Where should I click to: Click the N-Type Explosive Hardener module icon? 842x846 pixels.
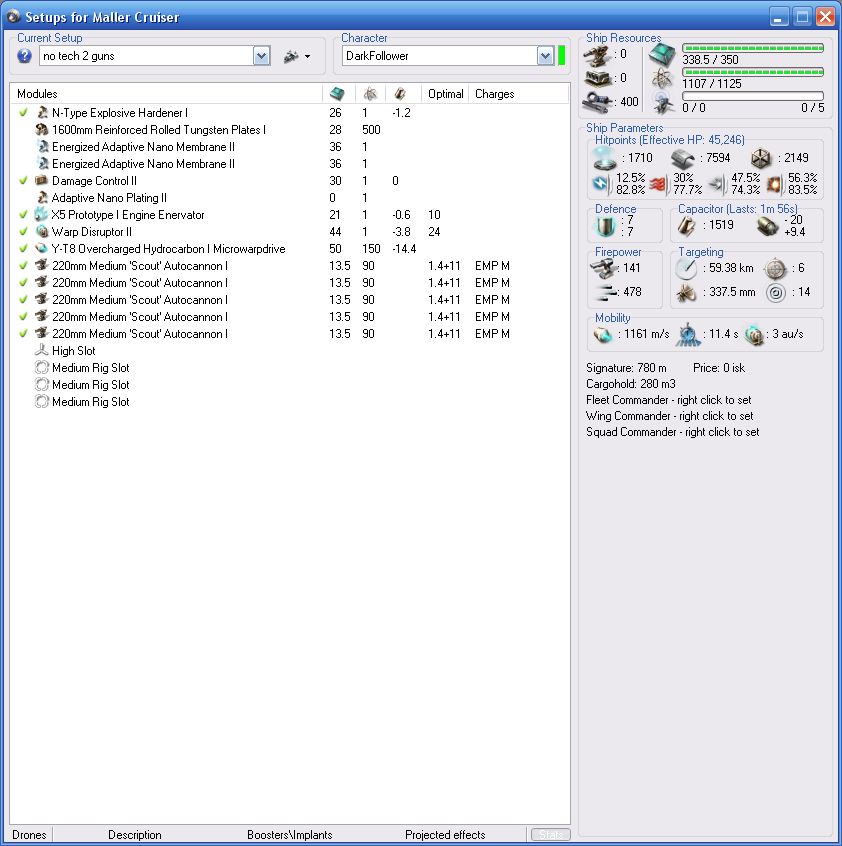(42, 113)
